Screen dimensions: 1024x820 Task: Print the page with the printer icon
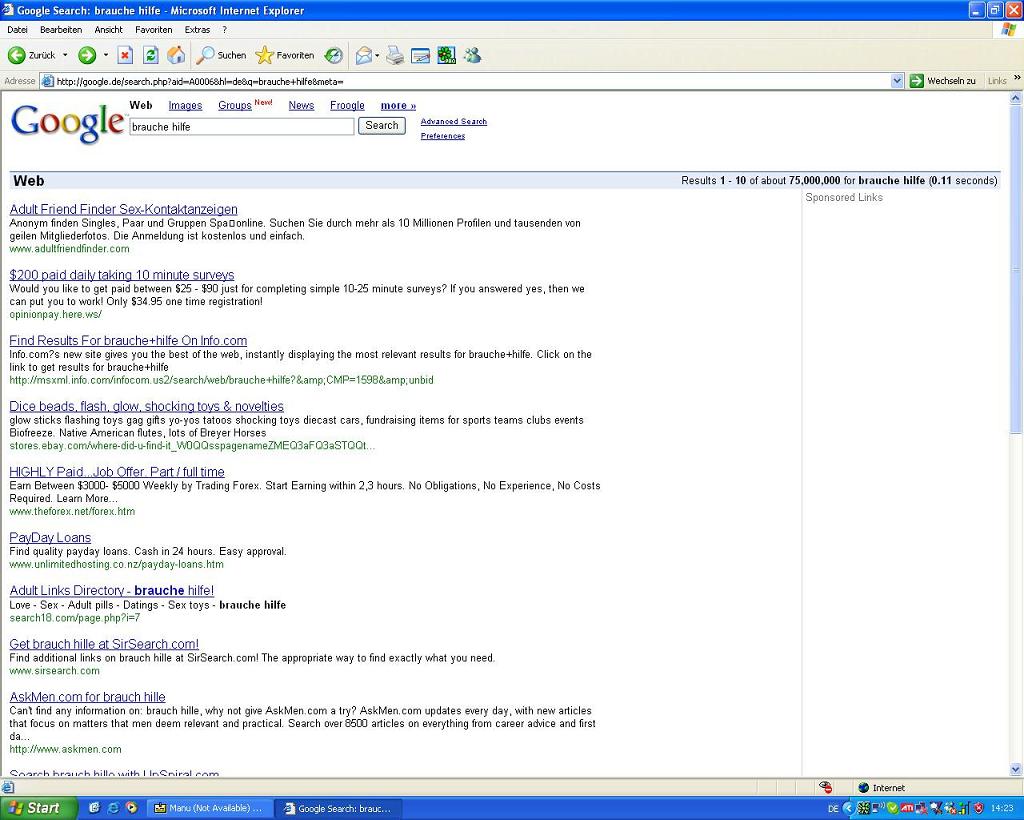pos(394,56)
